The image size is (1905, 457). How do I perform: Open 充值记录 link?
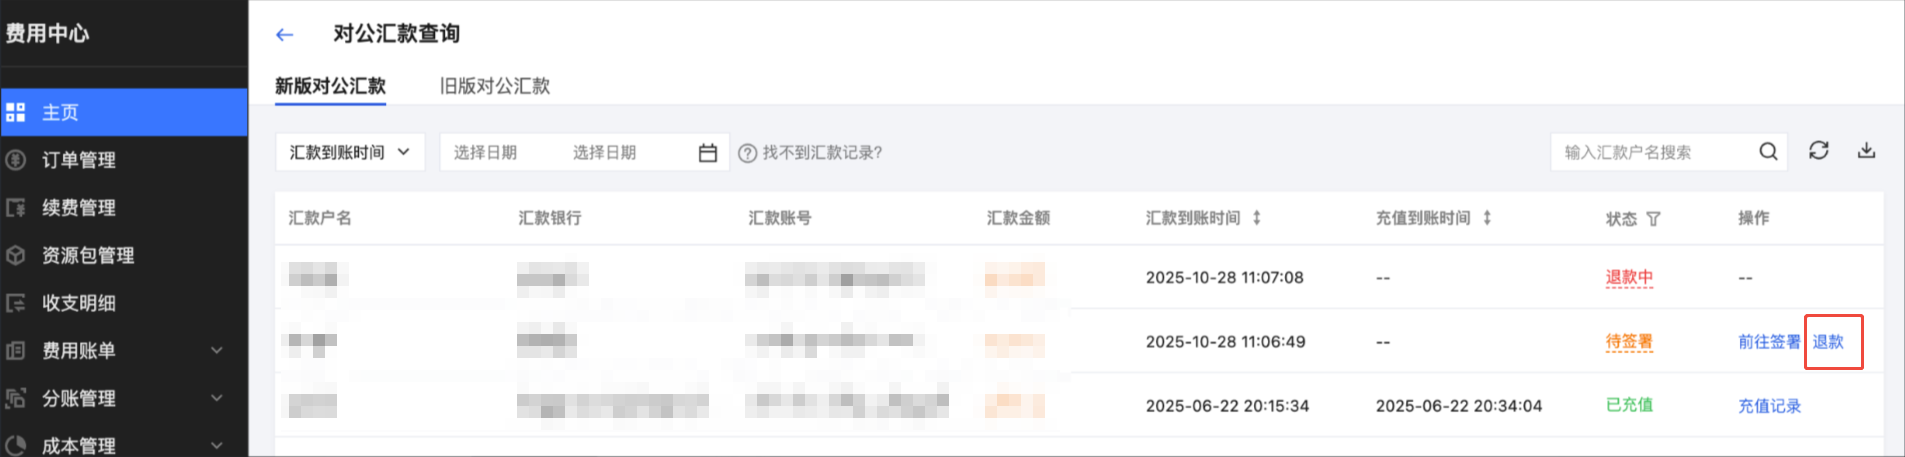(x=1769, y=406)
